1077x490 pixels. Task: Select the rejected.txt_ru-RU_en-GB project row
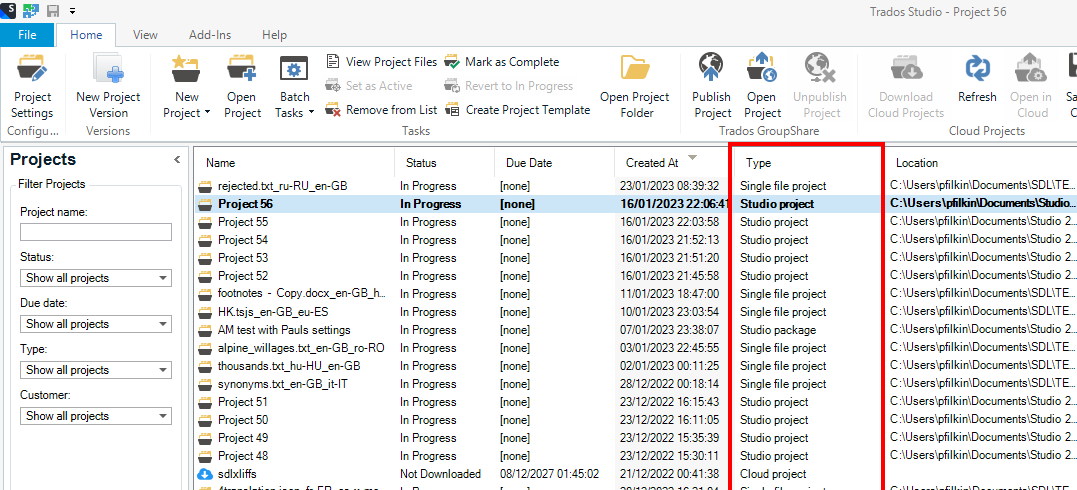coord(636,186)
